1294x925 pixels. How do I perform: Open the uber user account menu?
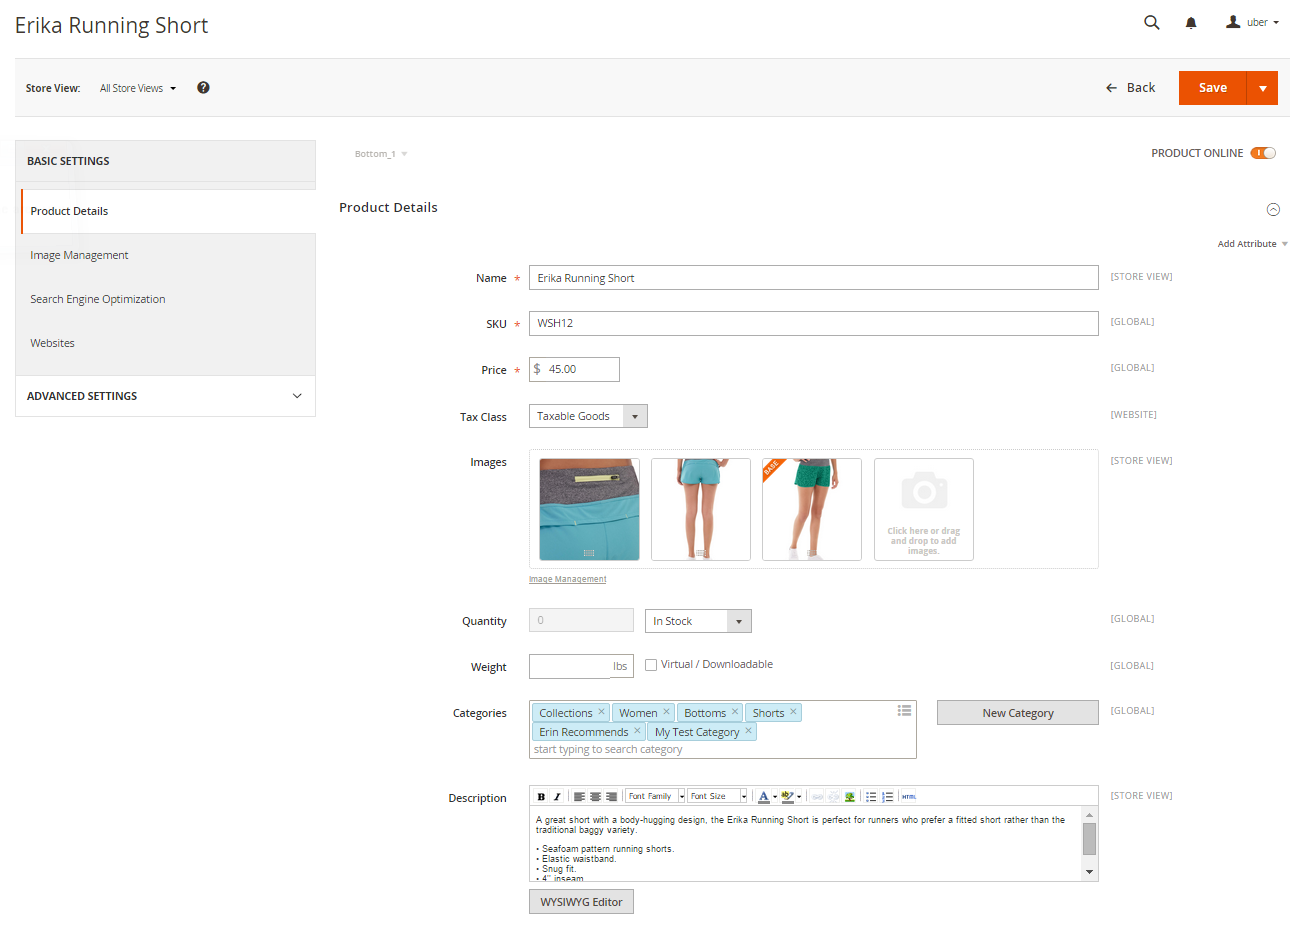pyautogui.click(x=1253, y=22)
